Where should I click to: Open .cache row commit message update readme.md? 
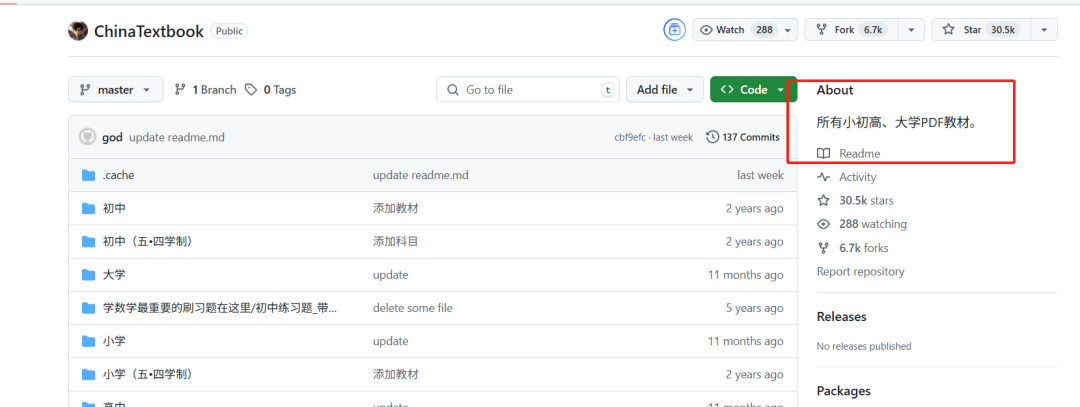421,175
